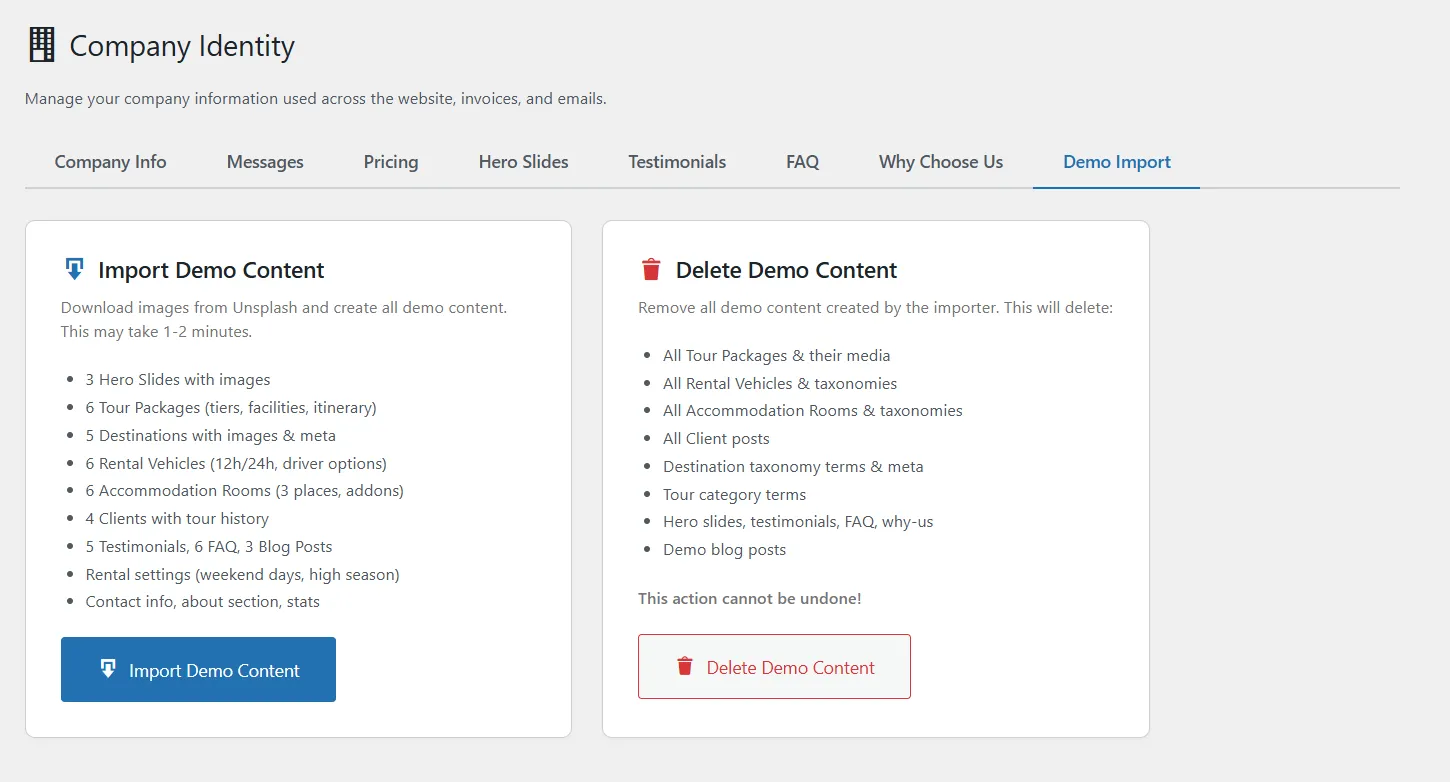The width and height of the screenshot is (1450, 782).
Task: Switch to the Messages tab
Action: [265, 162]
